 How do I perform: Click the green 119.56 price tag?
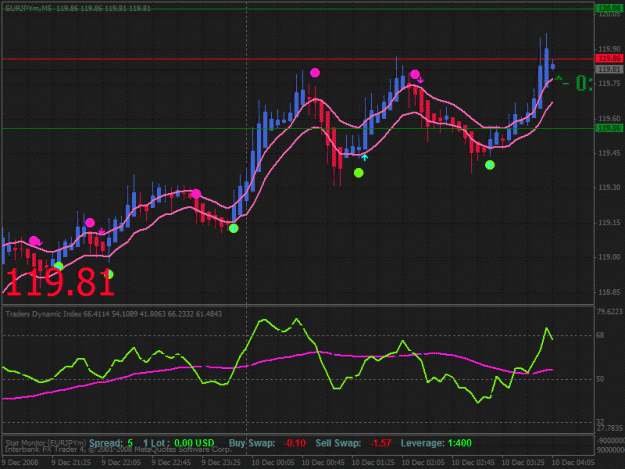[609, 128]
